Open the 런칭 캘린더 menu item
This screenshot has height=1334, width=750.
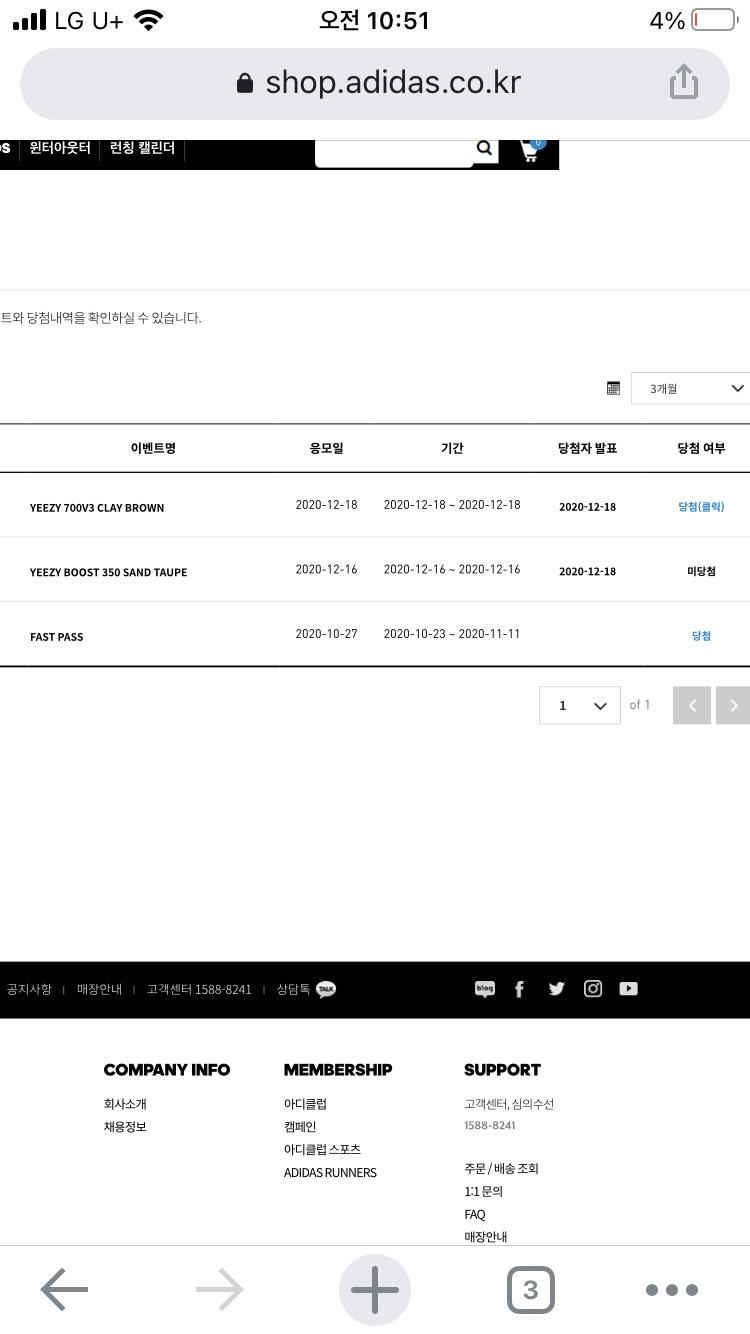[x=142, y=148]
